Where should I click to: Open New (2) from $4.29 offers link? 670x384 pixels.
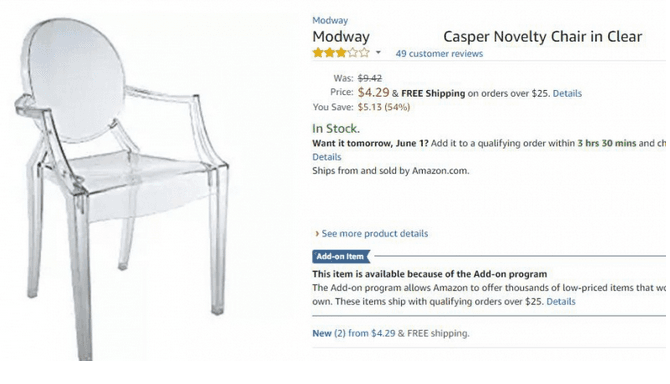click(x=354, y=333)
